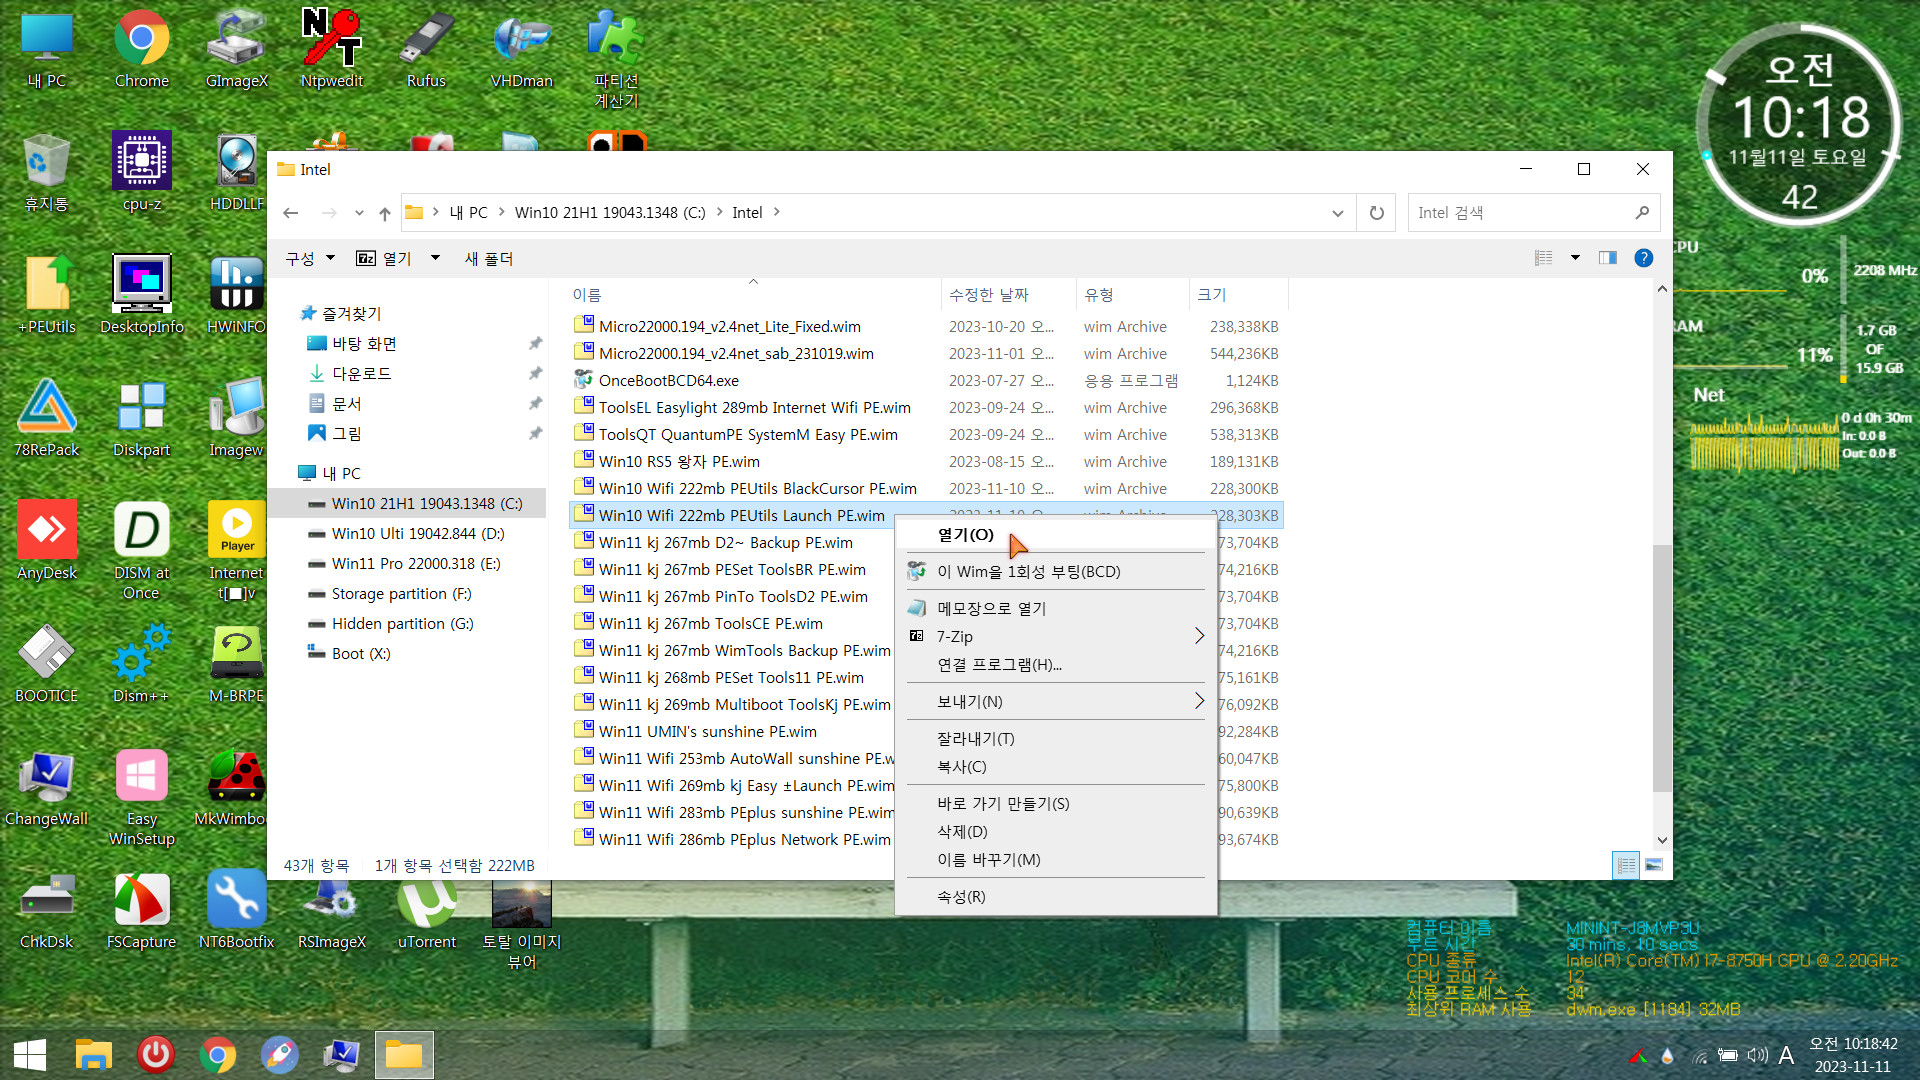Launch FSCapture desktop shortcut

tap(141, 910)
